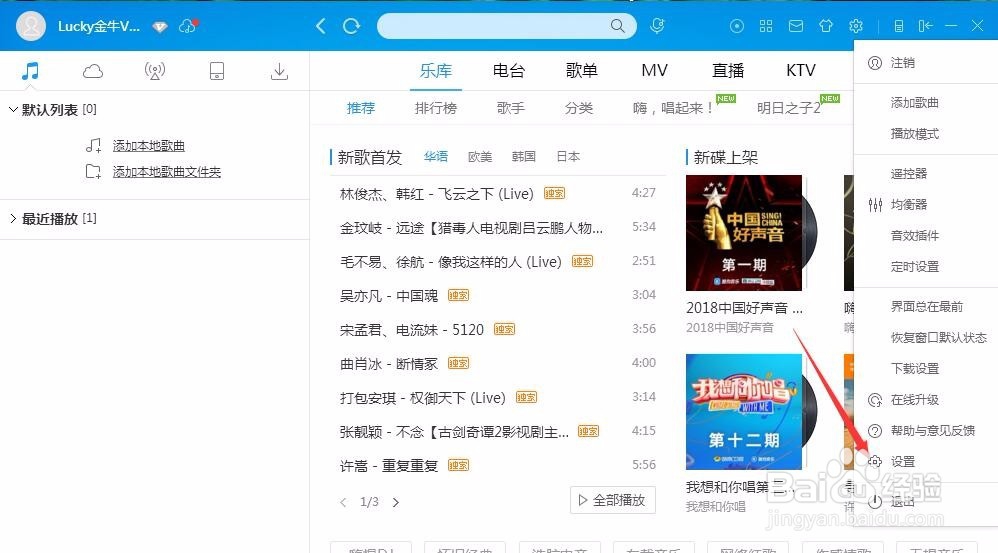Screen dimensions: 998x553
Task: Open the 电台 tab
Action: tap(509, 71)
